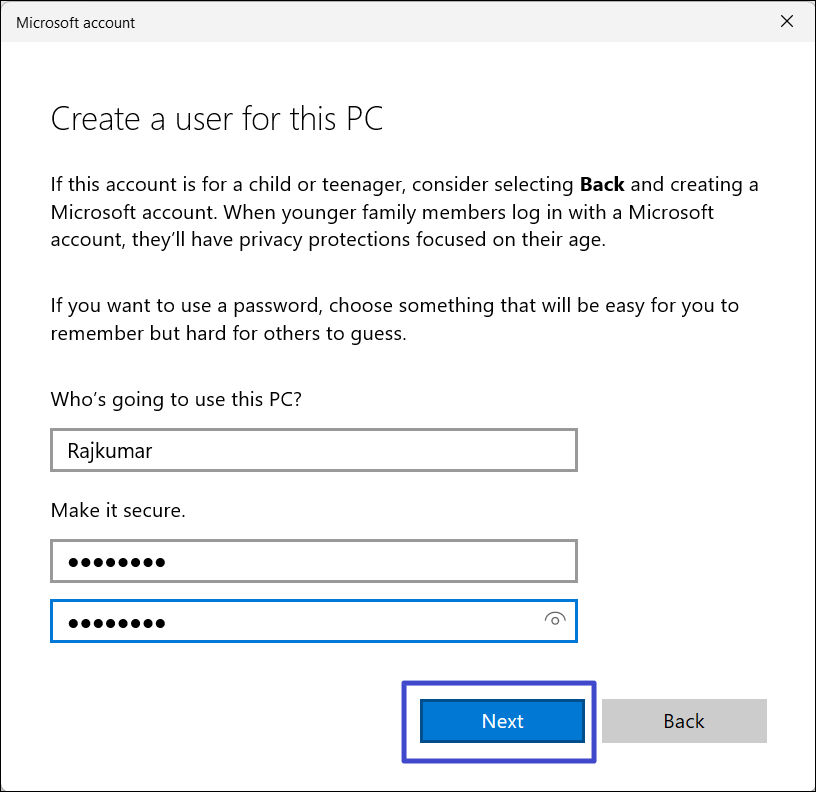Image resolution: width=816 pixels, height=792 pixels.
Task: Click the bold word Back in the paragraph
Action: pyautogui.click(x=602, y=185)
